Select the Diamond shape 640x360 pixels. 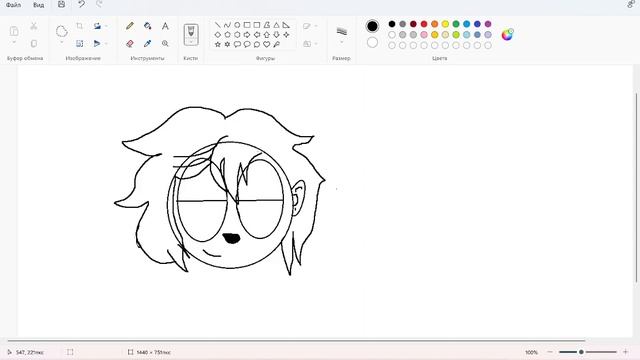point(218,35)
